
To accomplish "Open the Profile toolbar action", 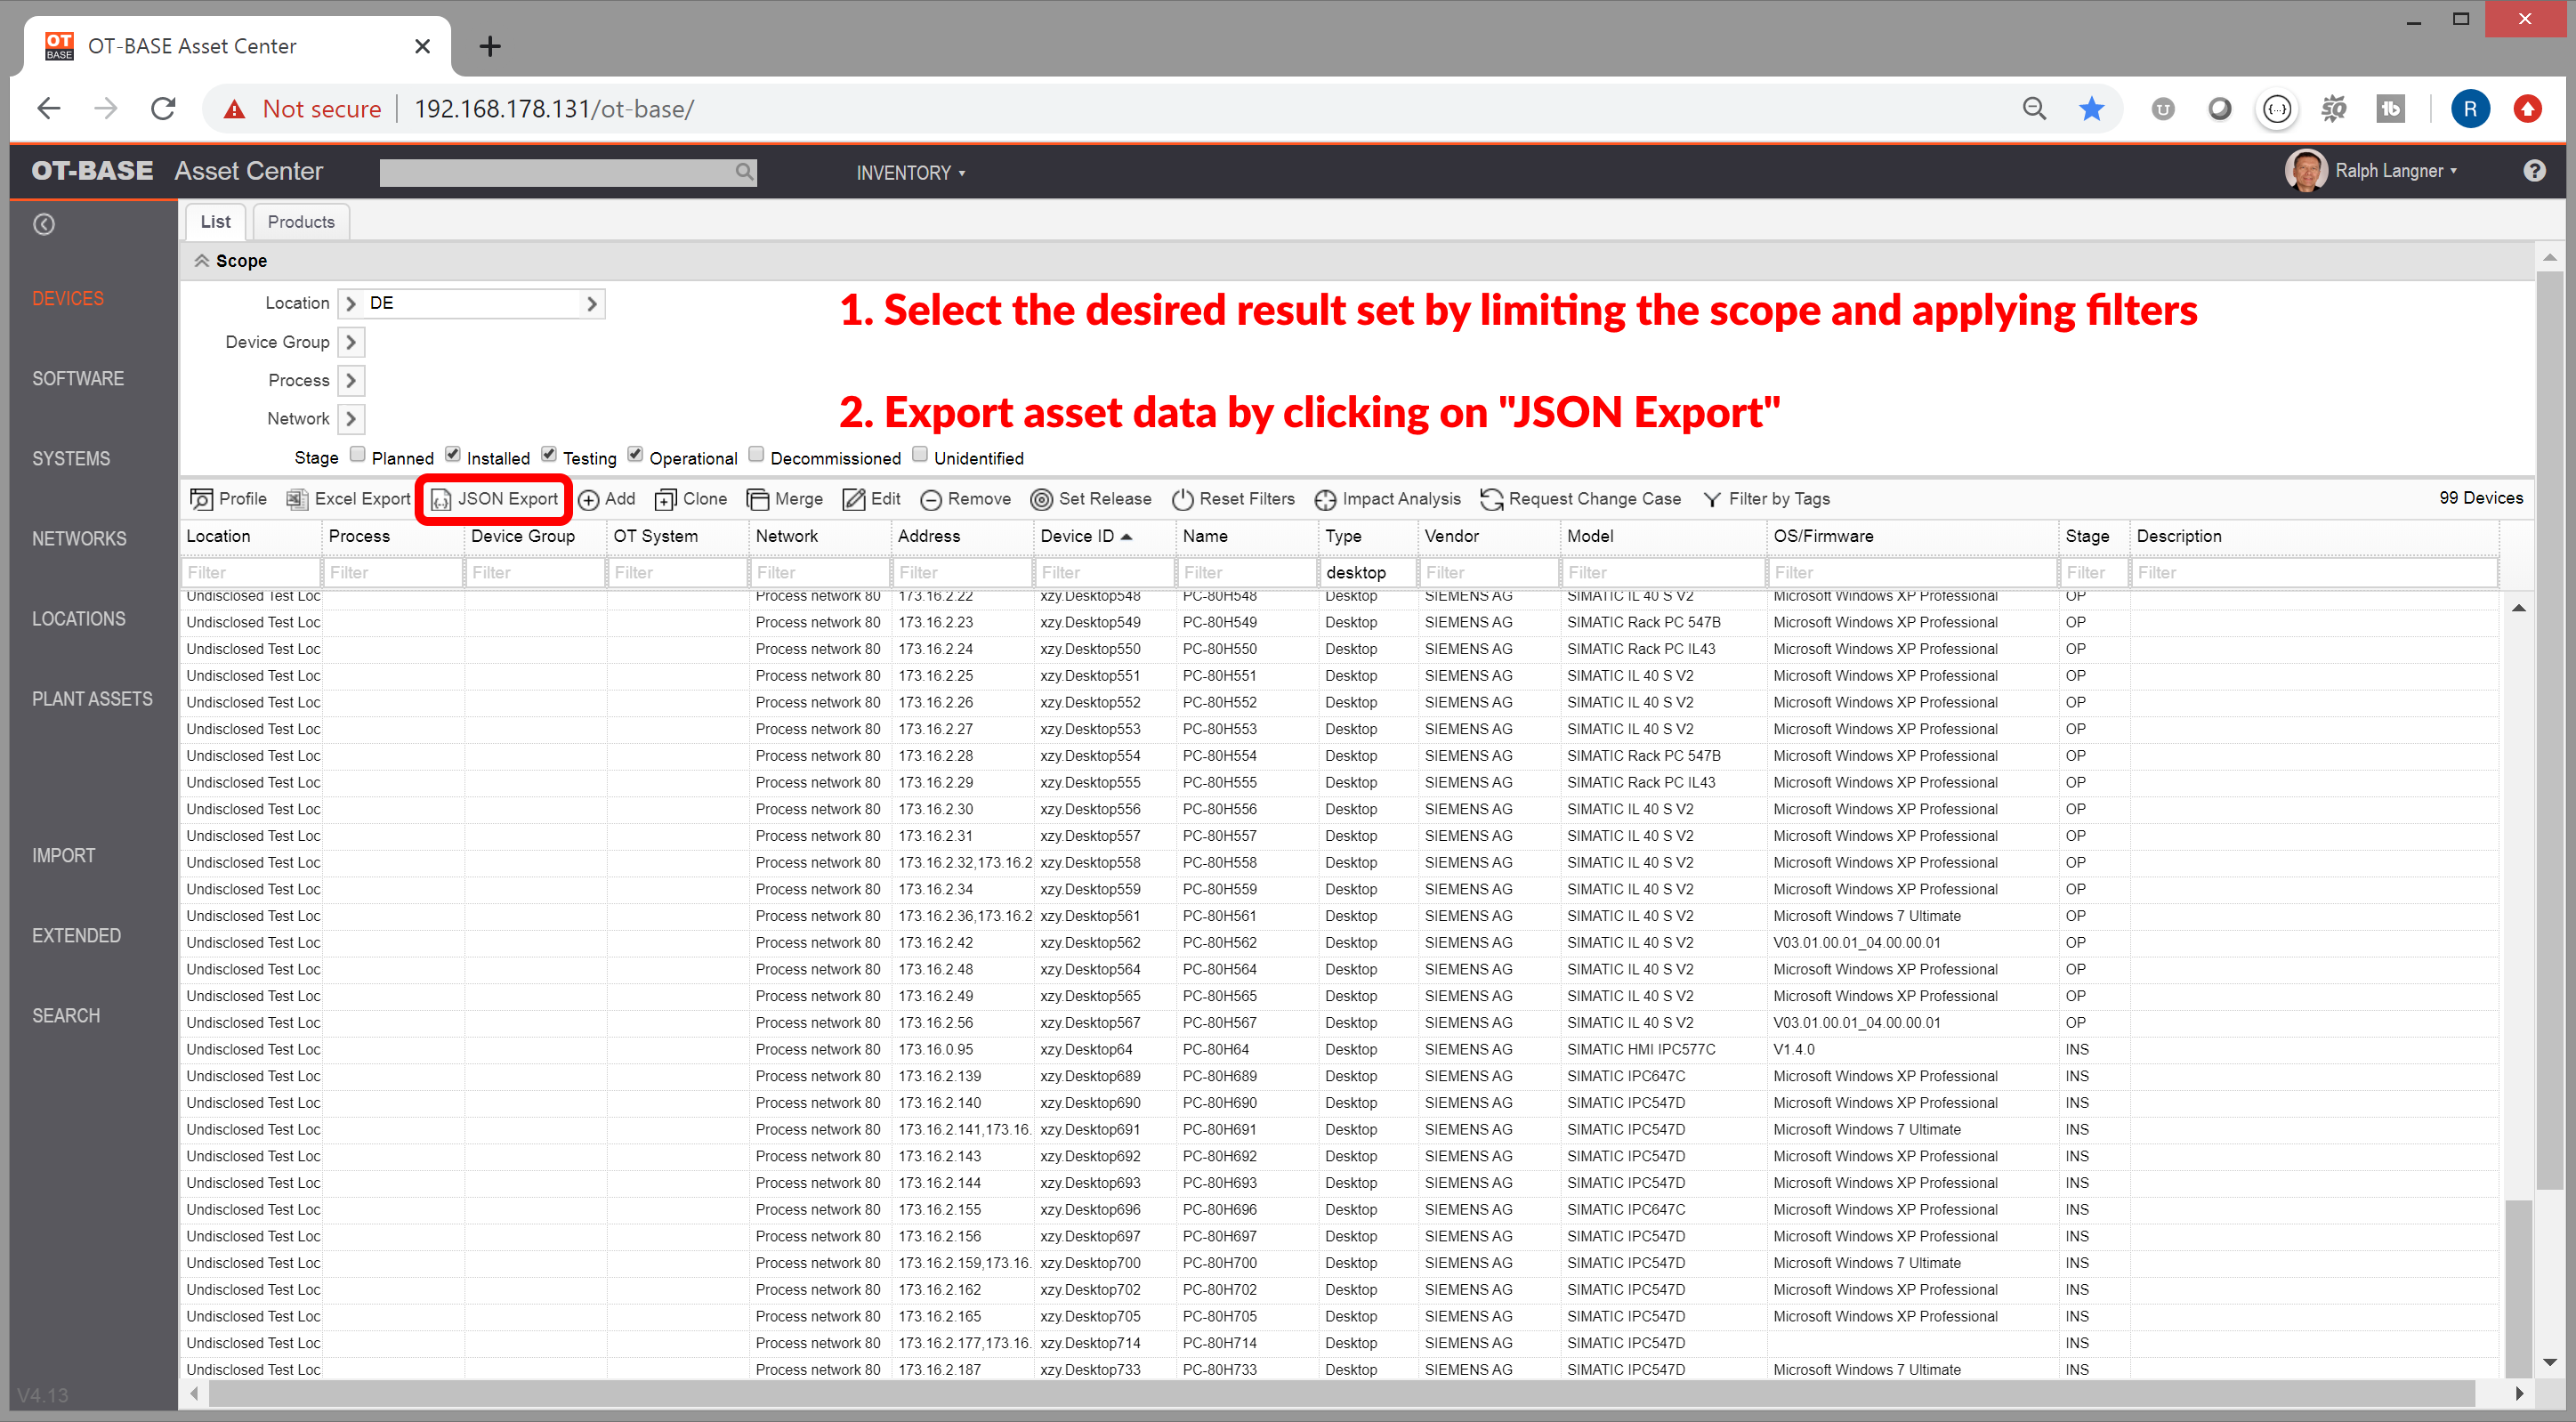I will coord(228,498).
